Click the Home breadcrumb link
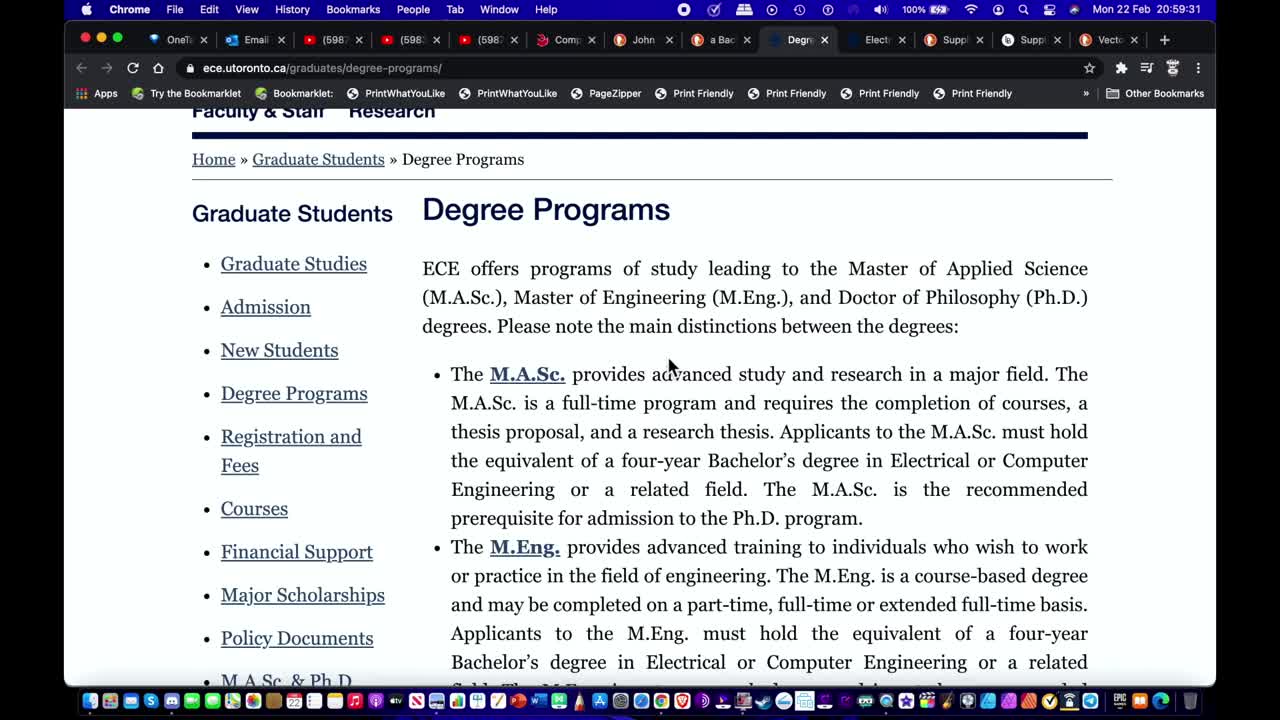This screenshot has height=720, width=1280. pyautogui.click(x=214, y=159)
